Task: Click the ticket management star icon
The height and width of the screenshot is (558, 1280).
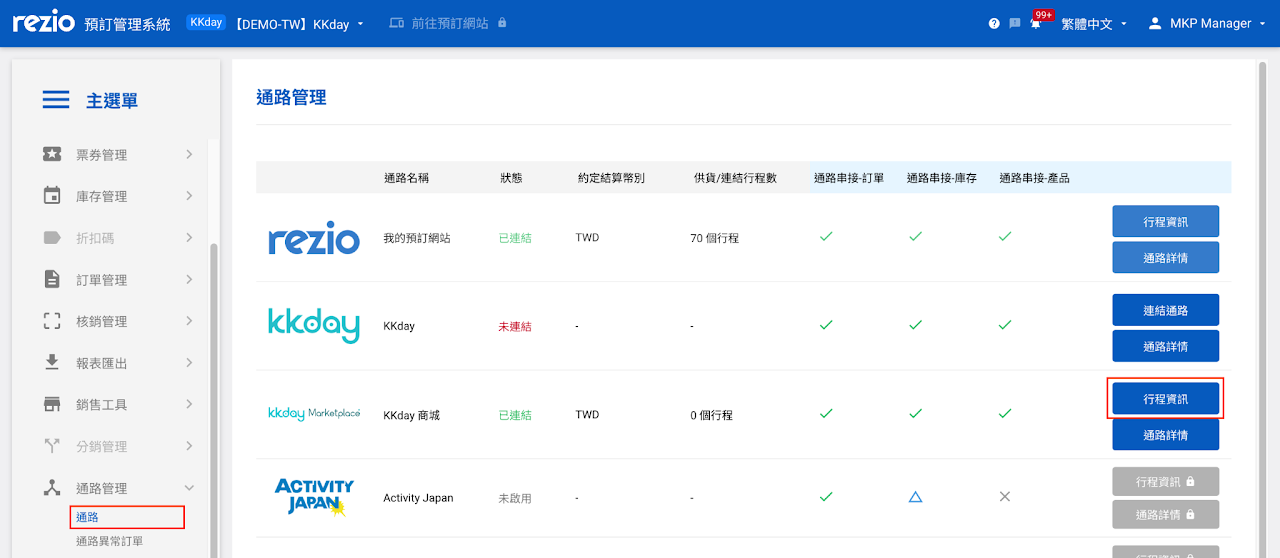Action: pos(52,154)
